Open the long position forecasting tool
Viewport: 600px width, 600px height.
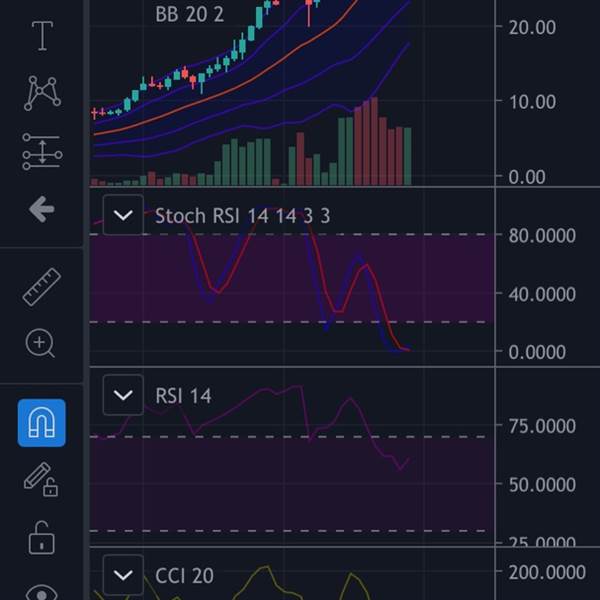pos(42,151)
